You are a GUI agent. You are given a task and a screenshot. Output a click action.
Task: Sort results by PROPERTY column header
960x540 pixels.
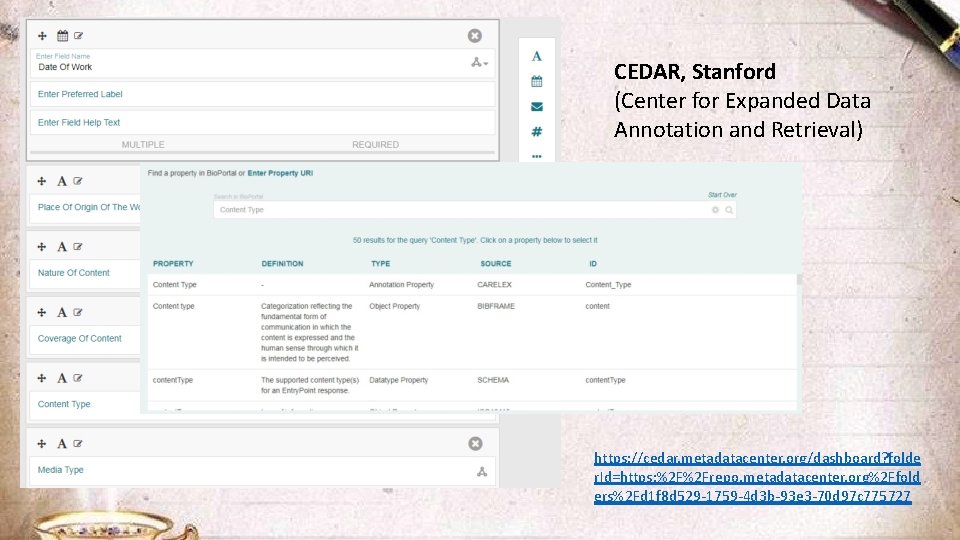point(173,264)
